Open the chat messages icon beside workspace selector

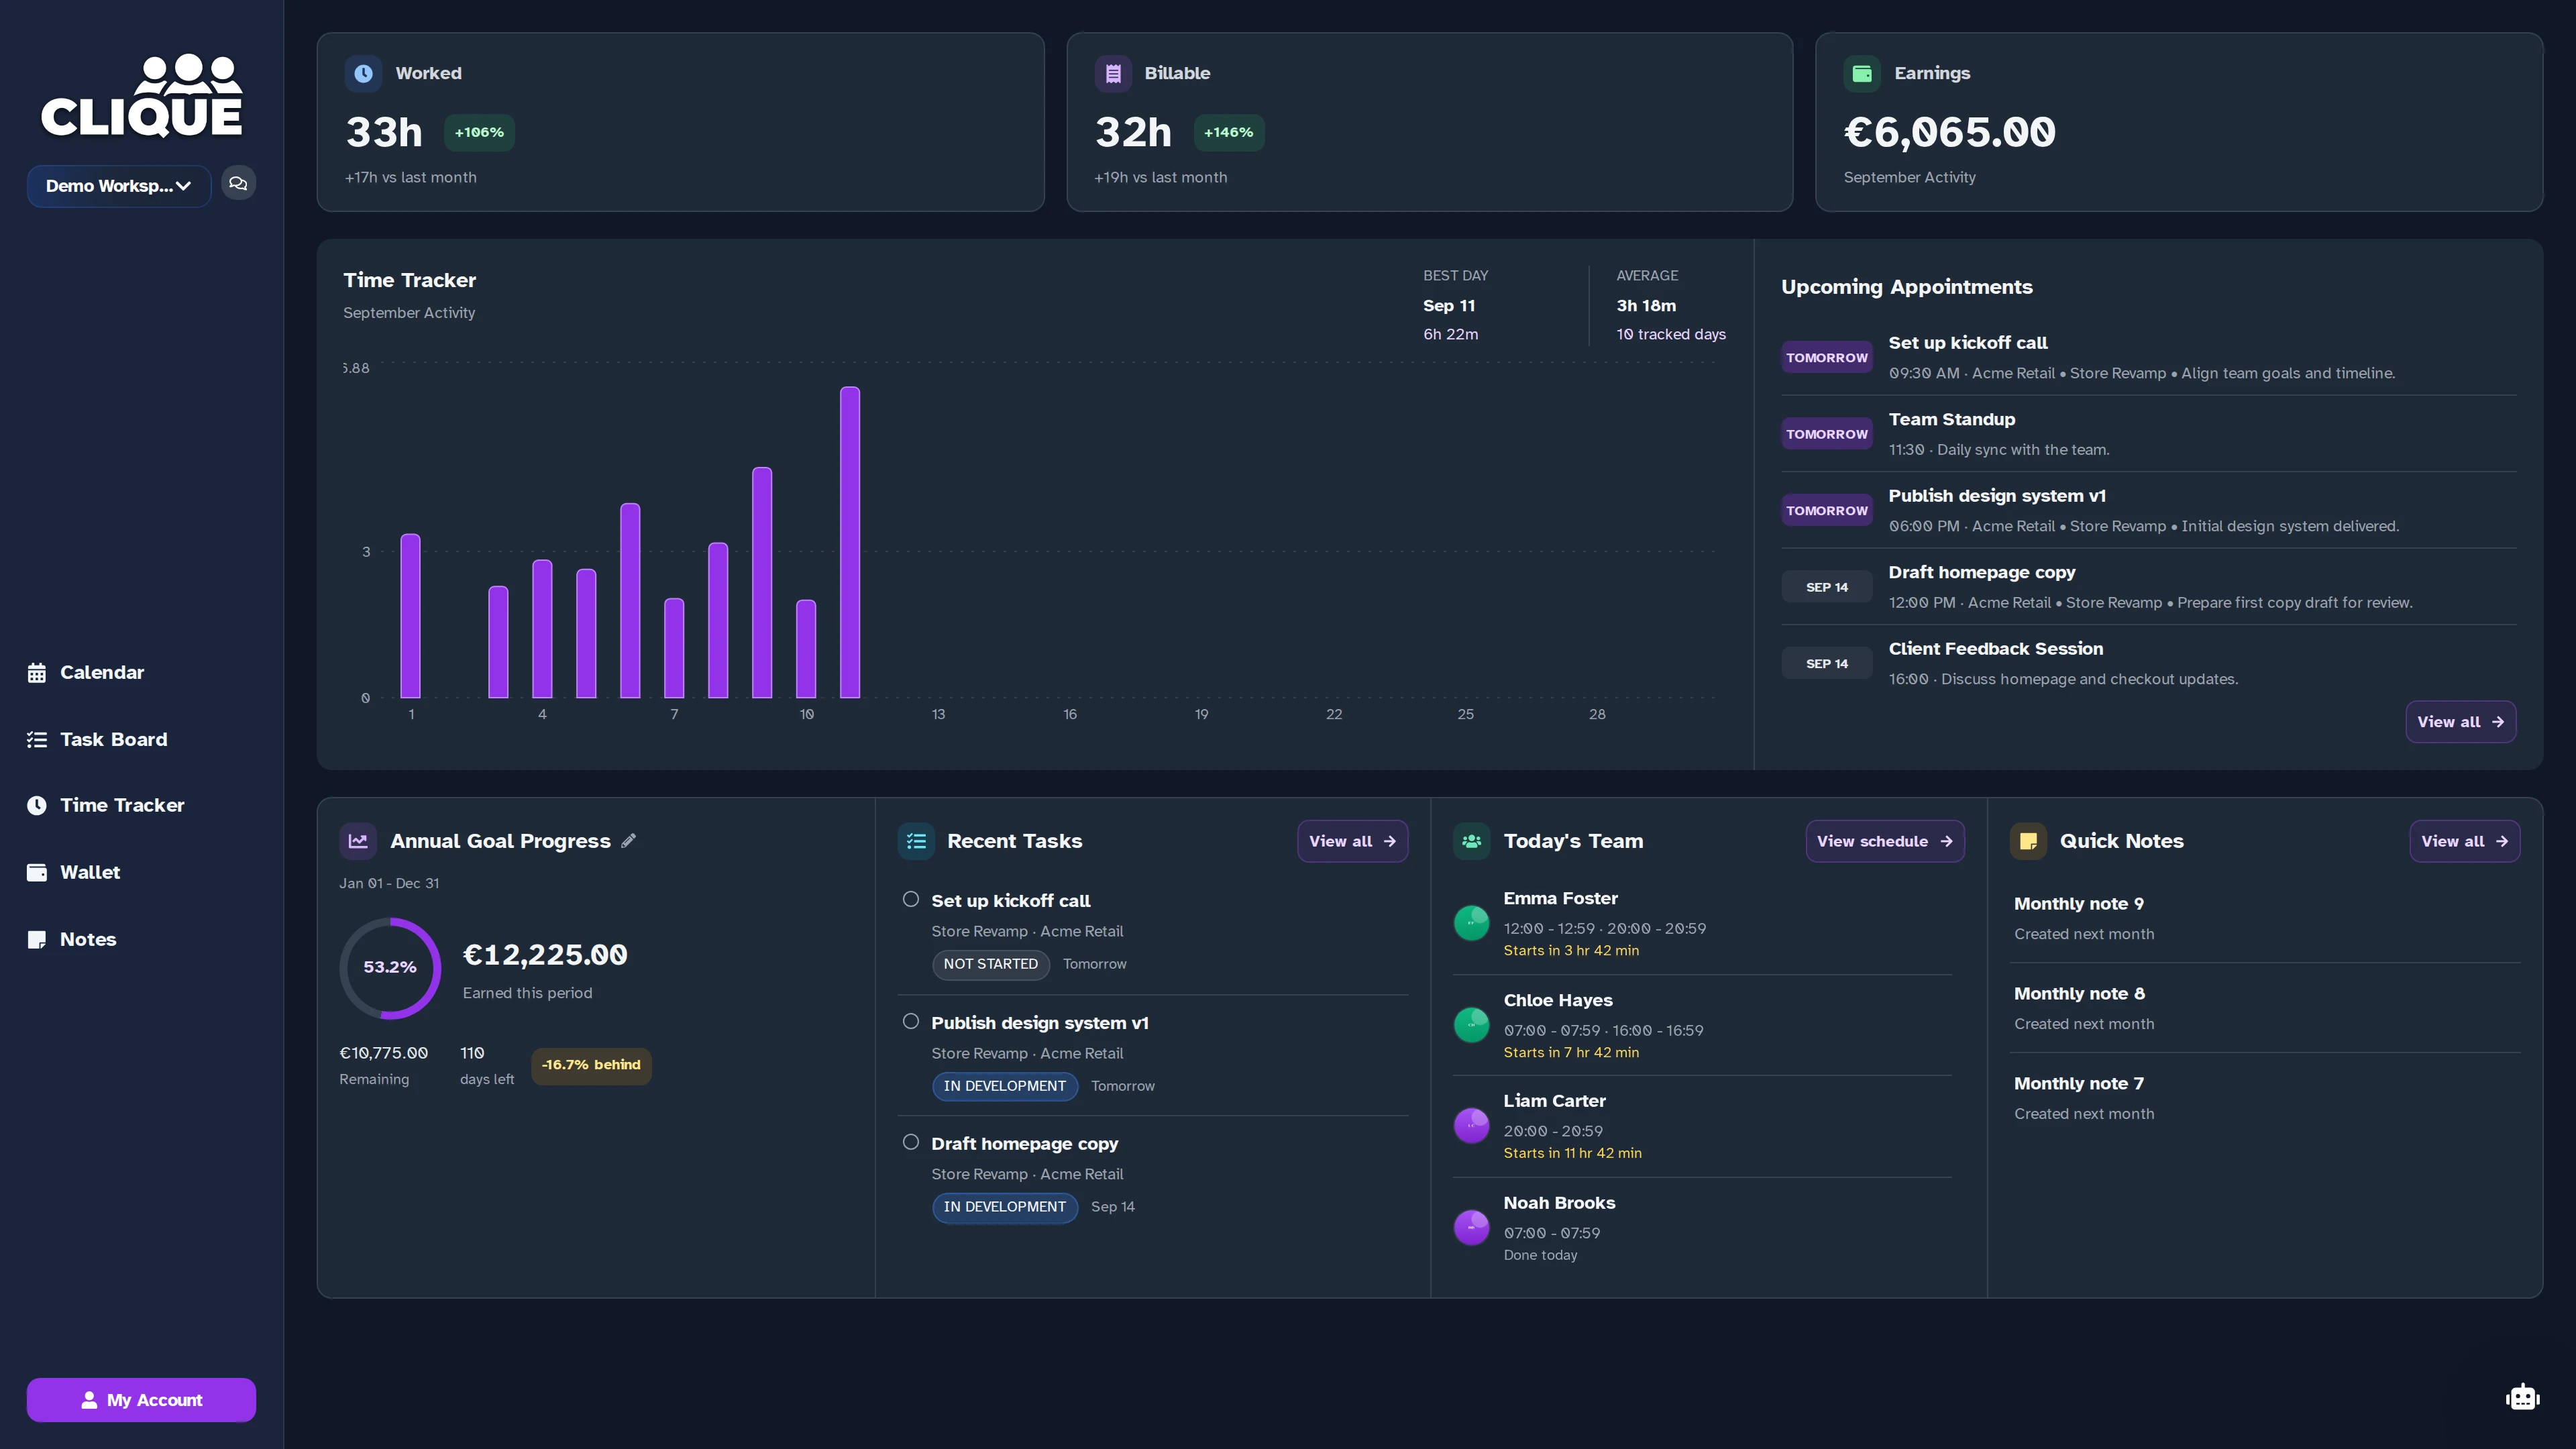[x=238, y=184]
